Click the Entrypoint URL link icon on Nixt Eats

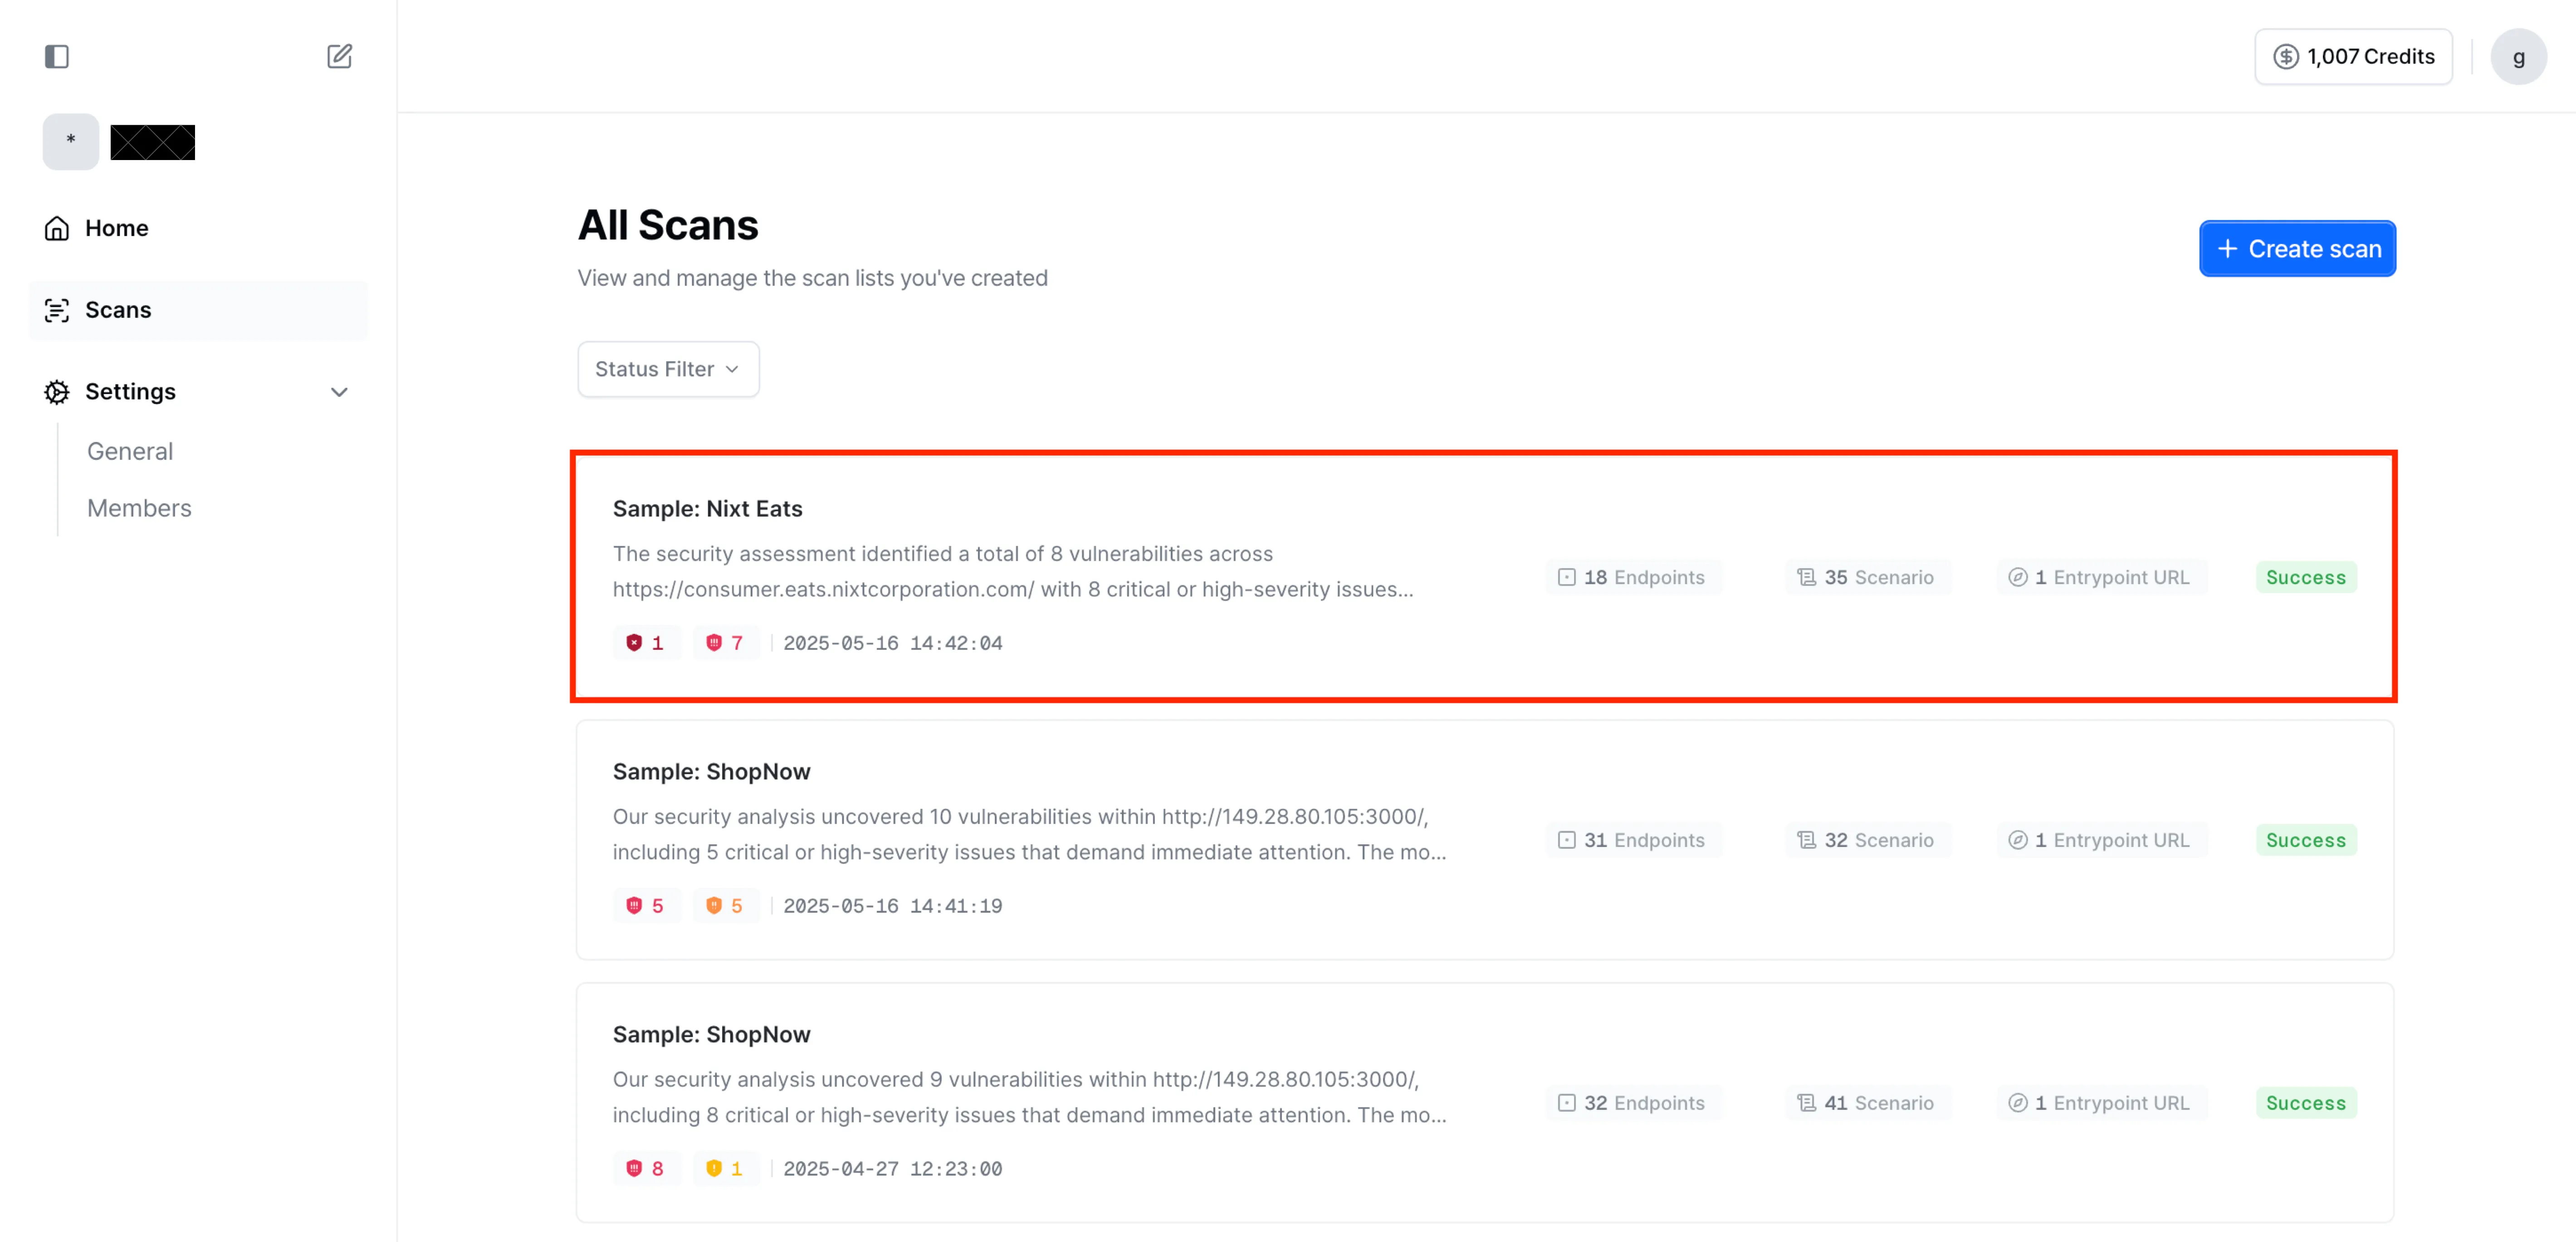pos(2017,577)
